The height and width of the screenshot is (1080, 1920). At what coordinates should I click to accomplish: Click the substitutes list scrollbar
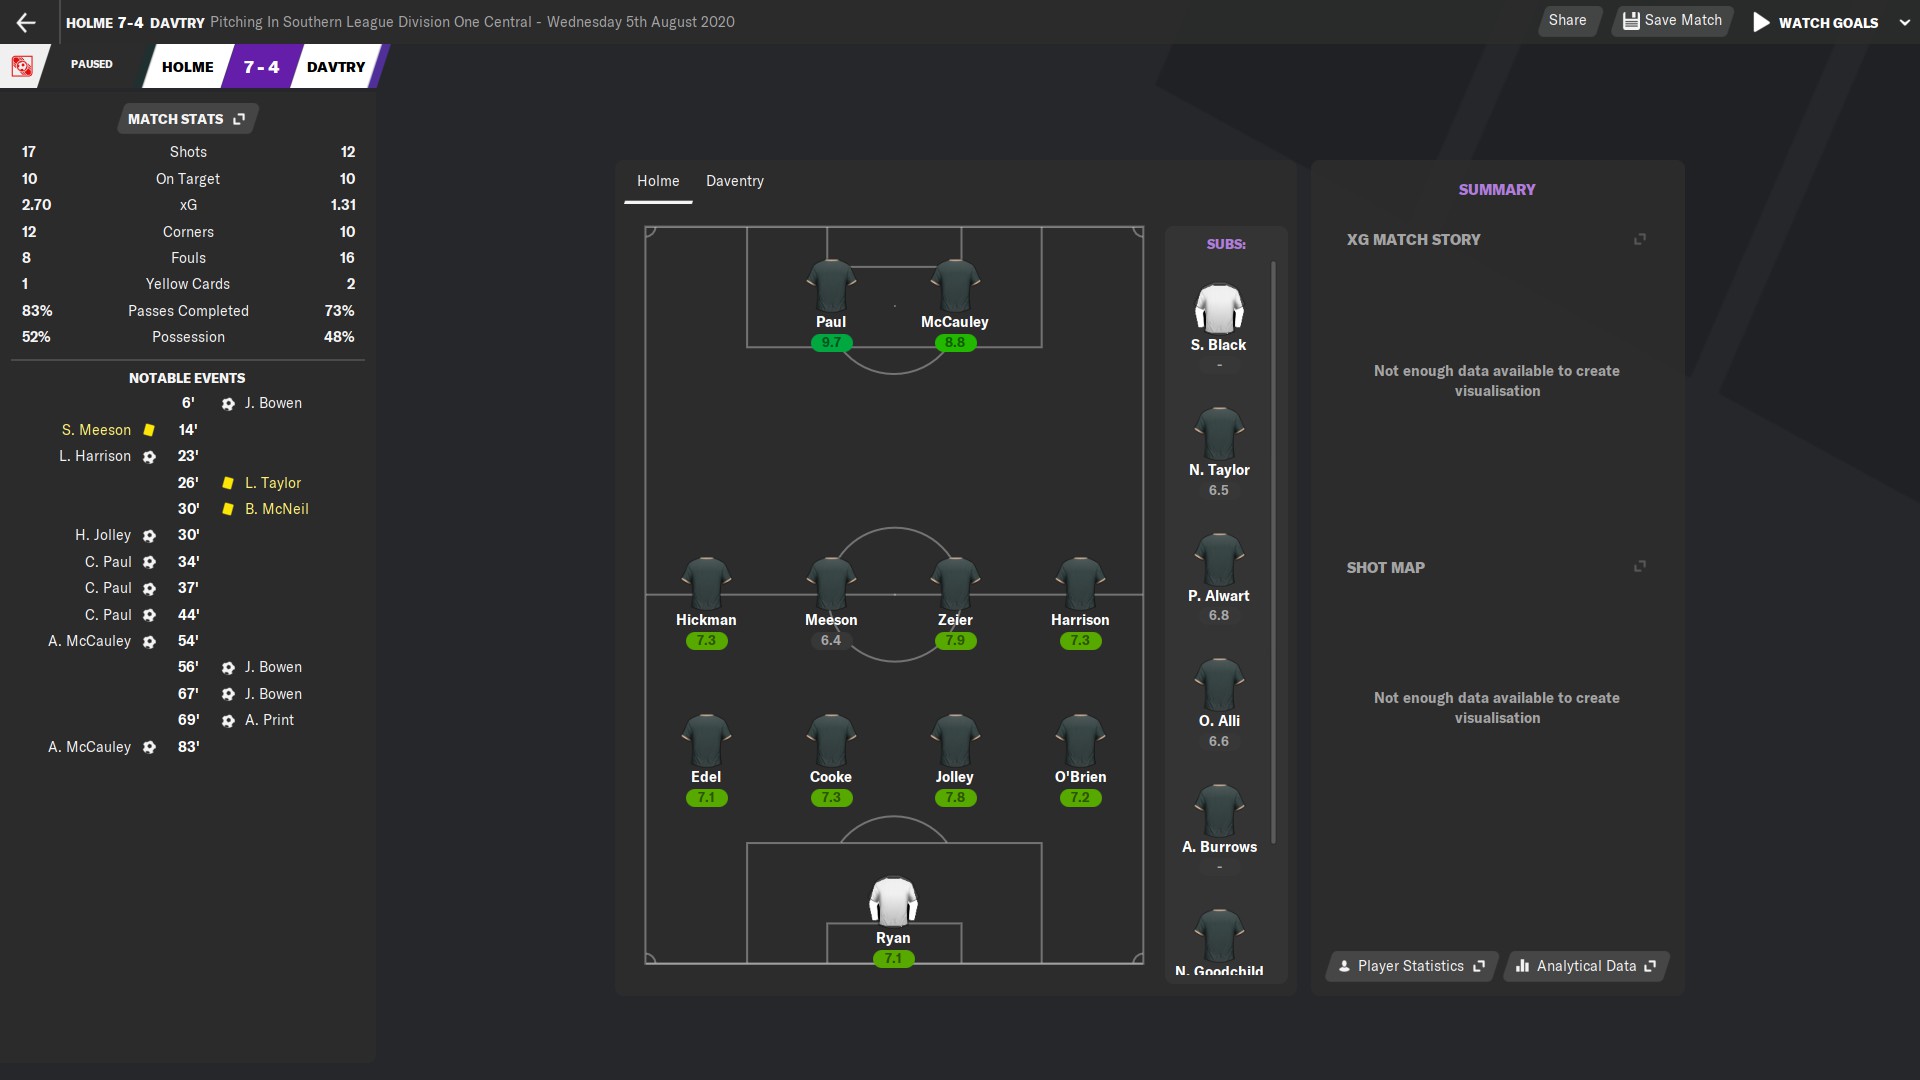1273,550
